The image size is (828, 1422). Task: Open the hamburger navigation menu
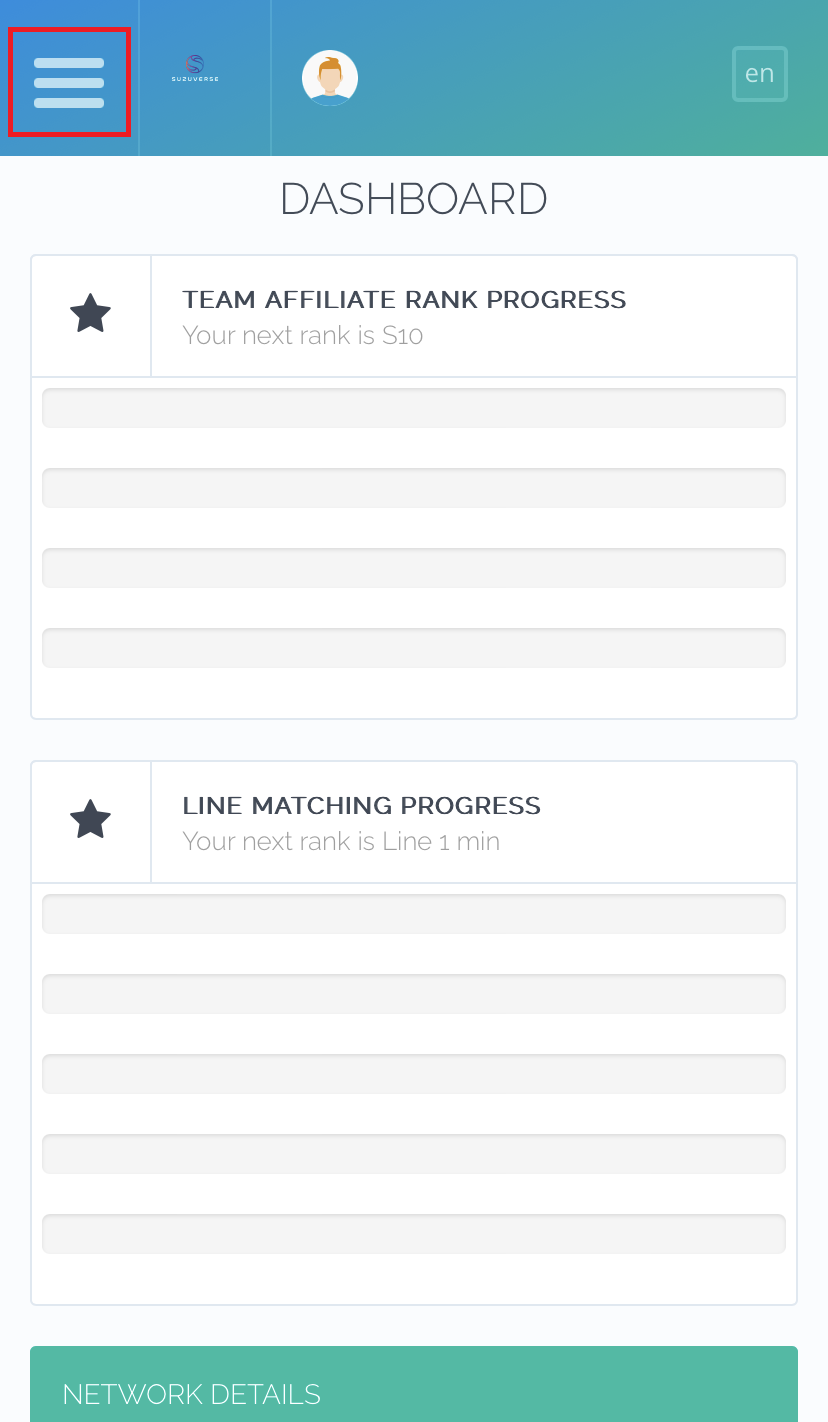coord(69,82)
